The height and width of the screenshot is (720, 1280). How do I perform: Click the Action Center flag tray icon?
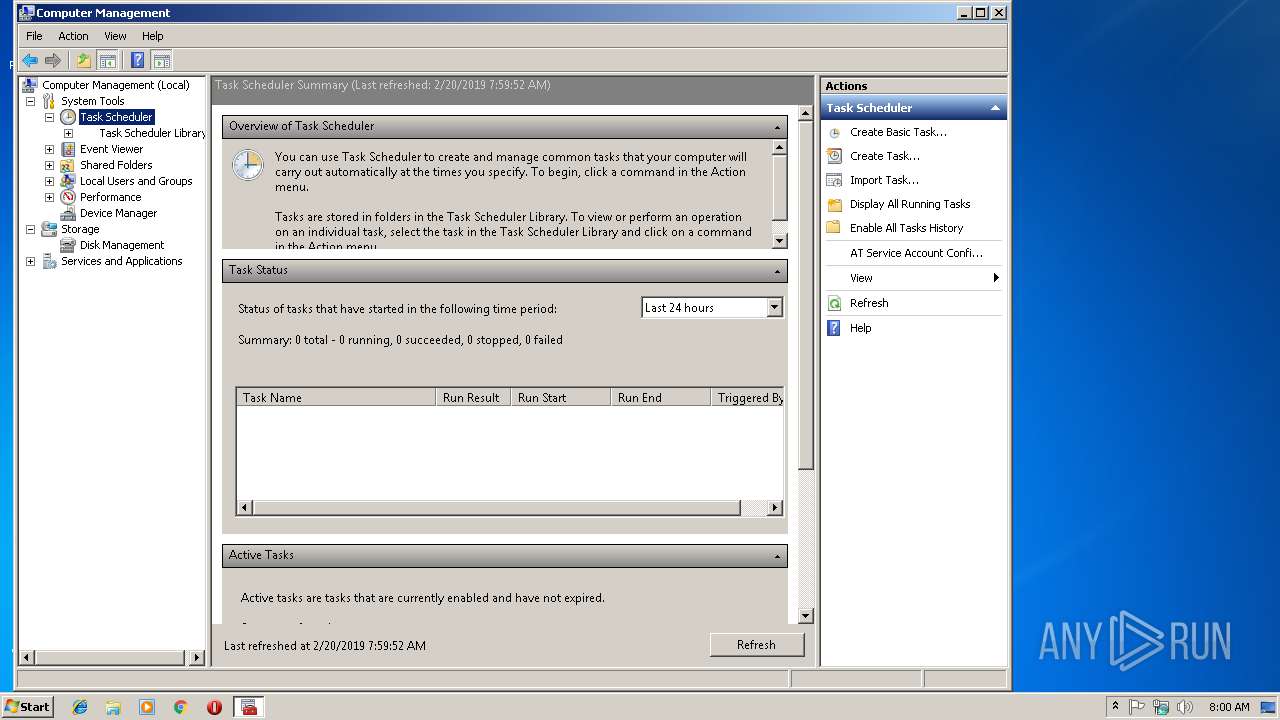[x=1137, y=707]
